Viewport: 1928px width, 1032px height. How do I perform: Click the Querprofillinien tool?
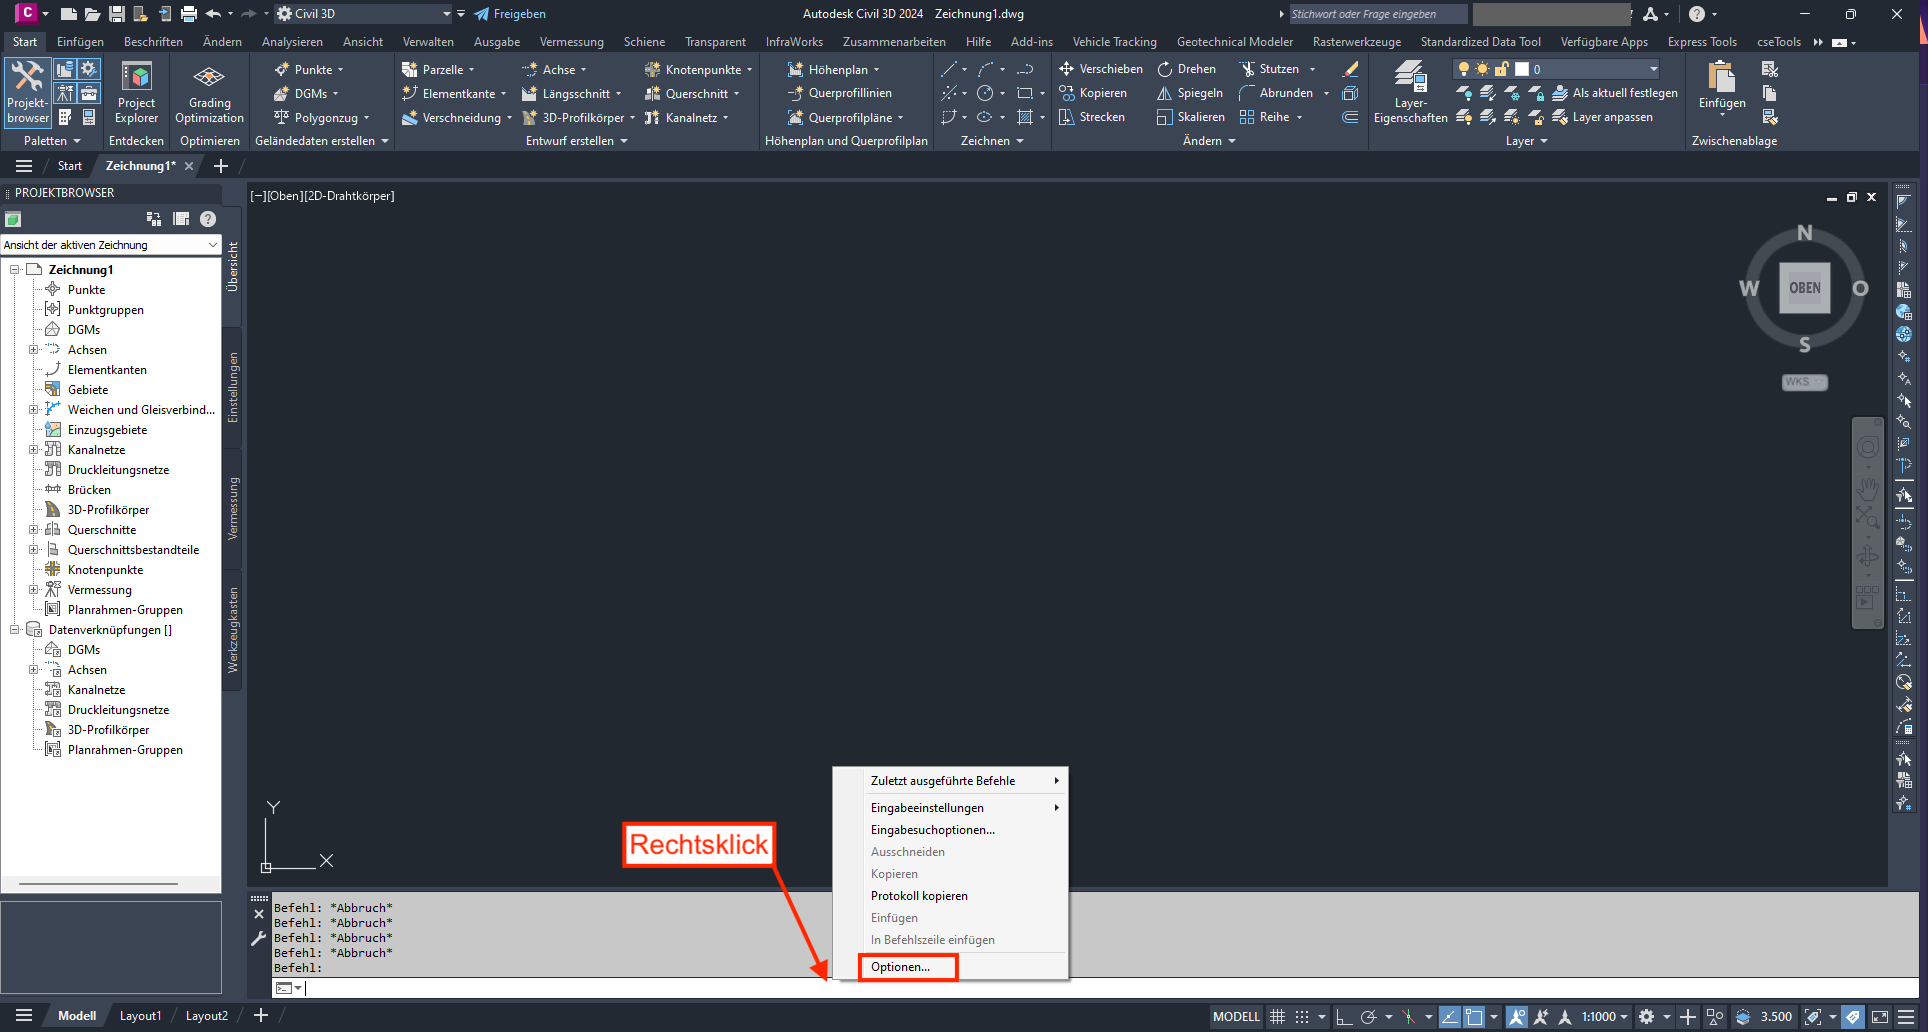[839, 93]
